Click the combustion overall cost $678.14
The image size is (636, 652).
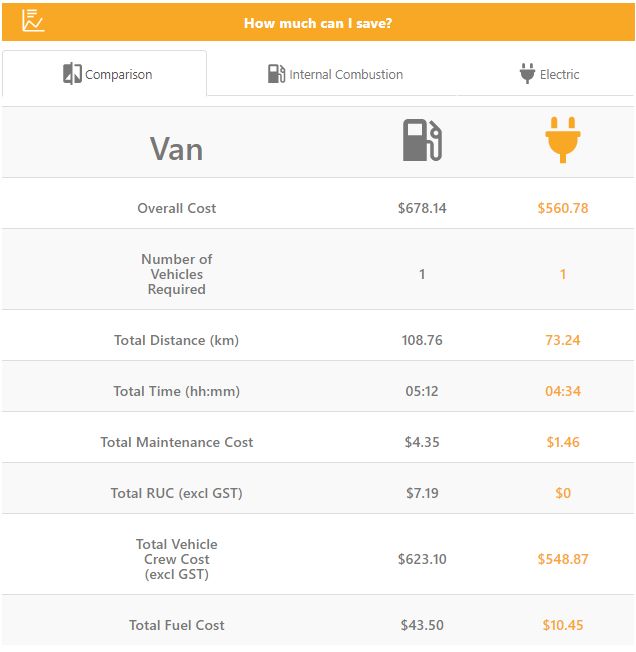[x=422, y=208]
